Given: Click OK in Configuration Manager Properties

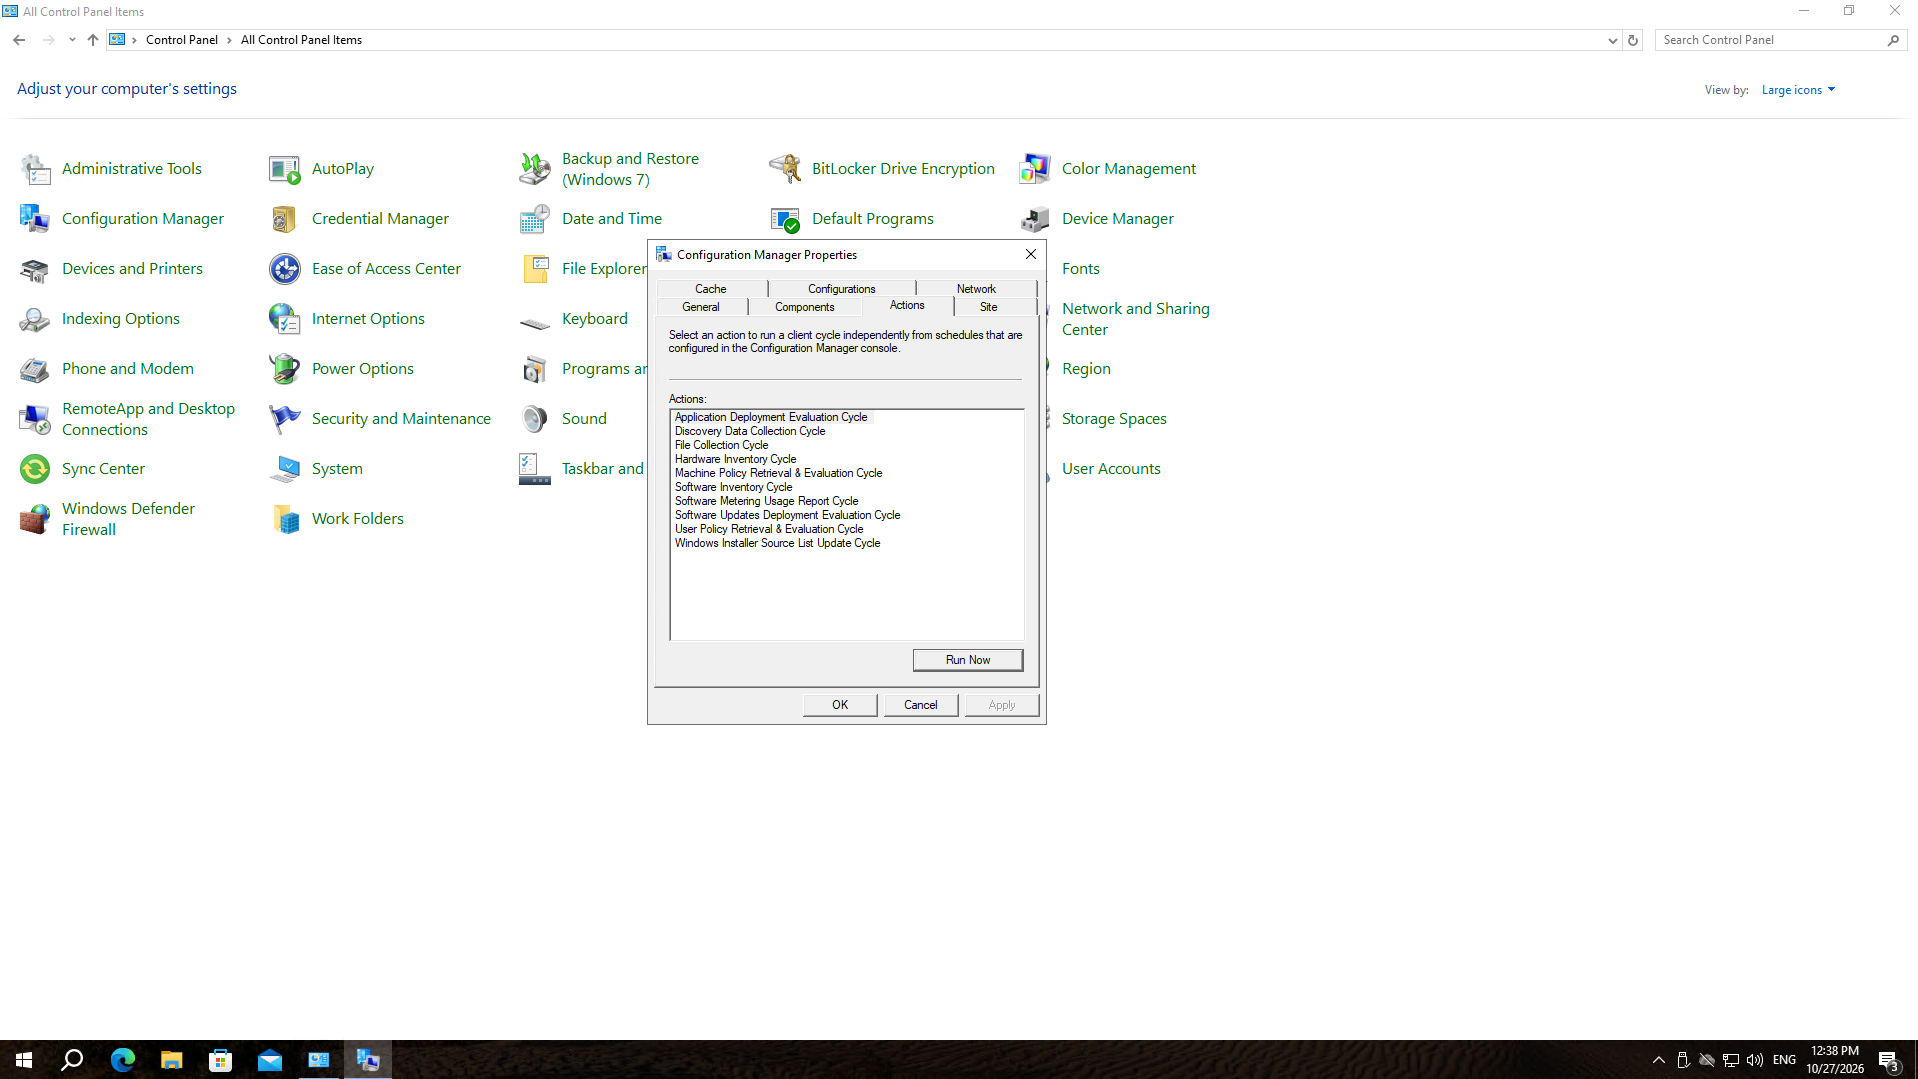Looking at the screenshot, I should click(x=840, y=705).
